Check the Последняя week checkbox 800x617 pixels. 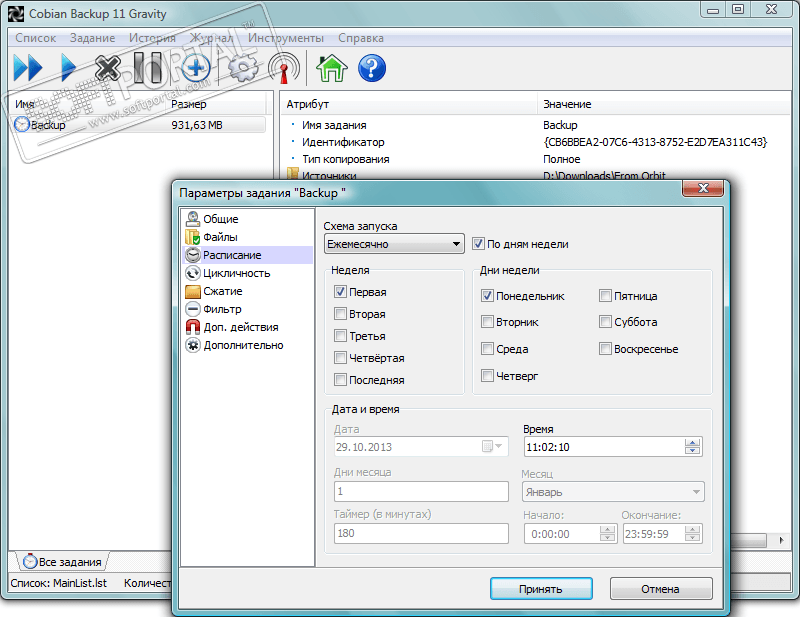click(x=340, y=379)
